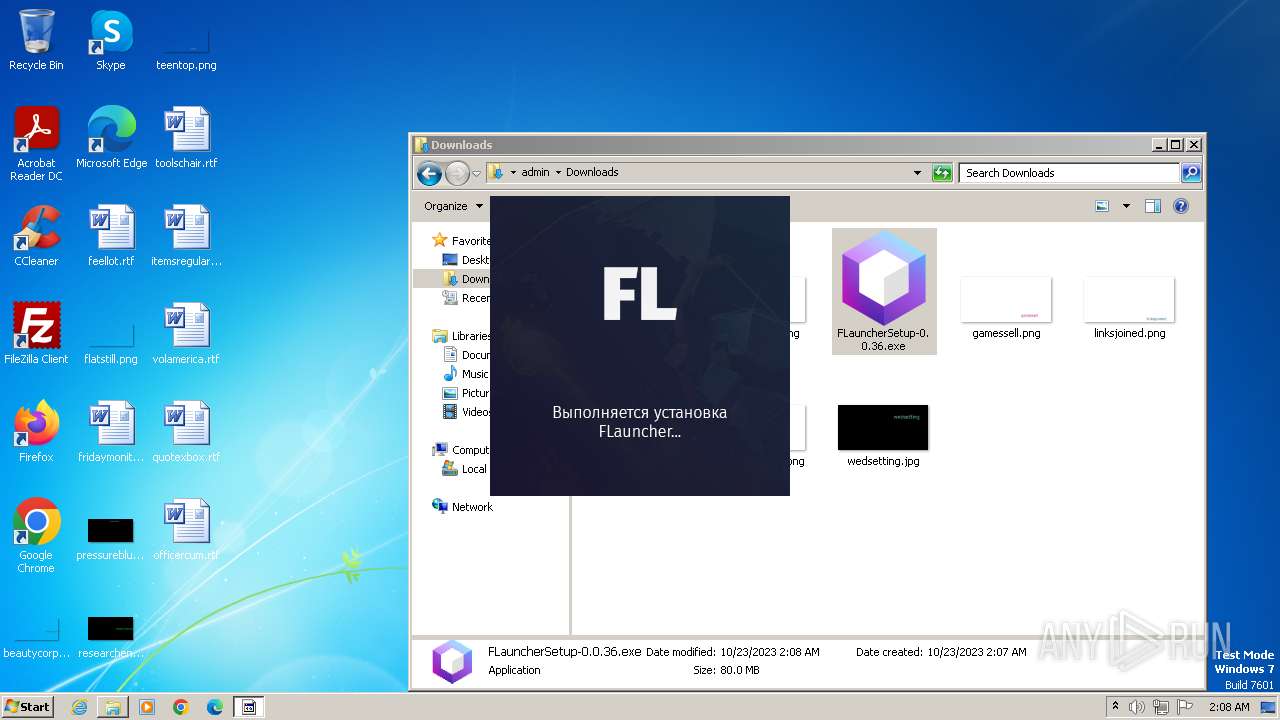Open Windows Explorer taskbar button

point(113,707)
